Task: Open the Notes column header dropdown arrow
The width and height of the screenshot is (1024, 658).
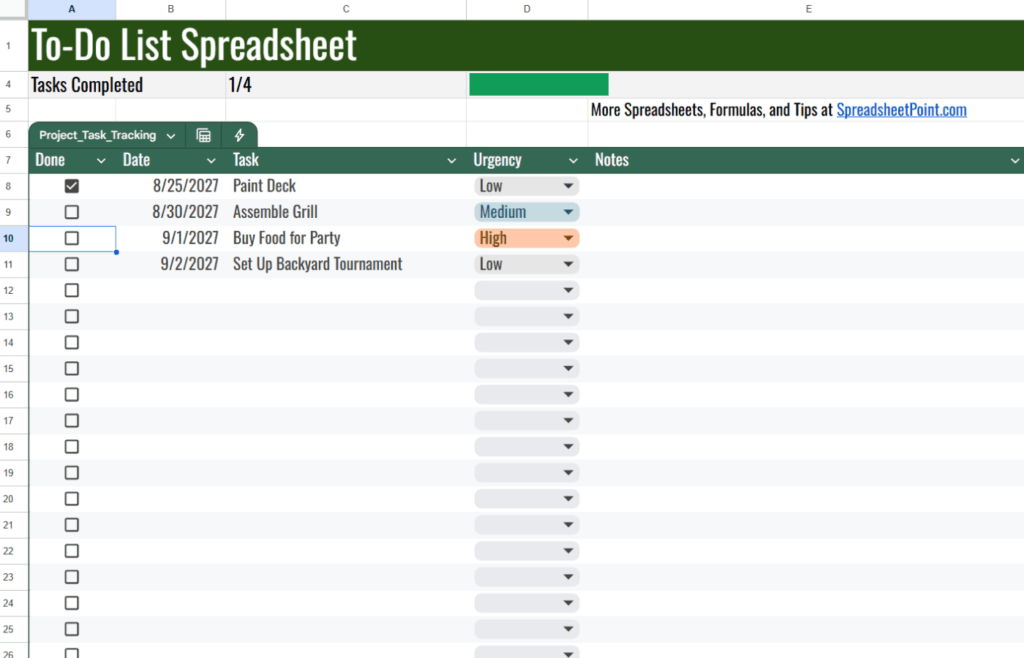Action: [1015, 160]
